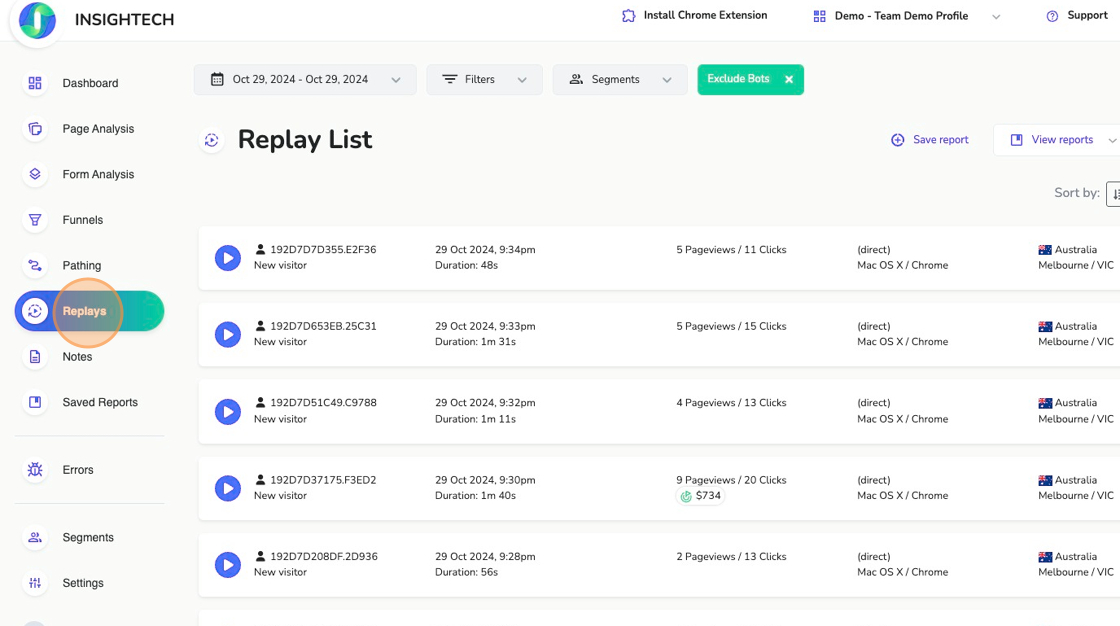Screen dimensions: 1120x626
Task: Play replay for visitor 192D7D37175.F3ED2
Action: 228,488
